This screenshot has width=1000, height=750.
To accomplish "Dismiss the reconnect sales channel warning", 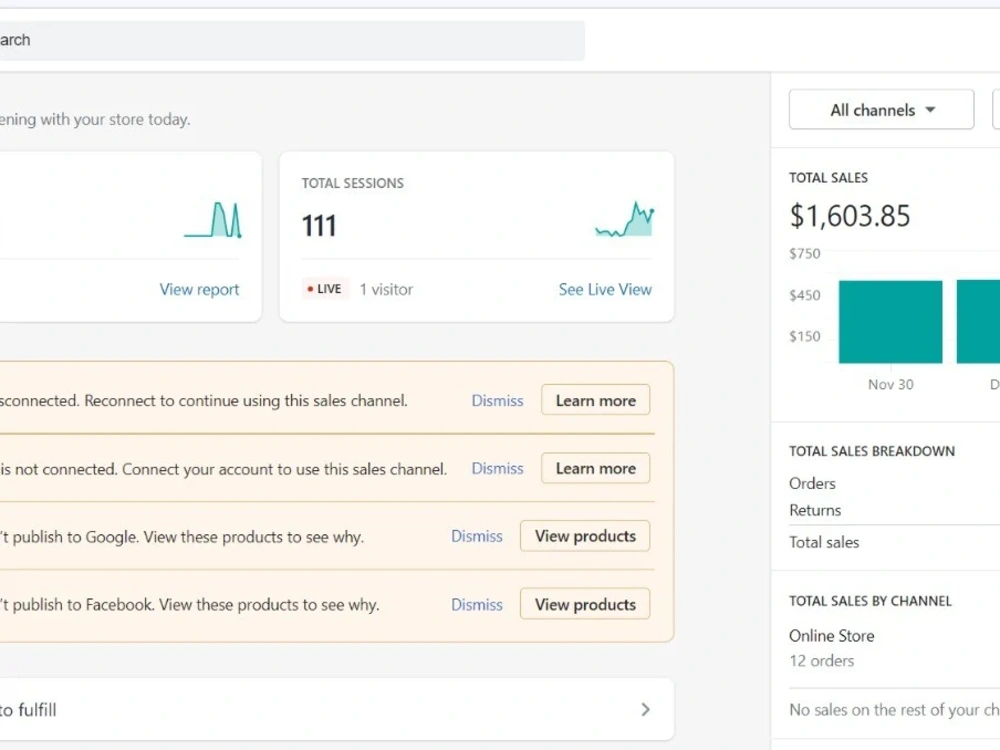I will tap(497, 401).
